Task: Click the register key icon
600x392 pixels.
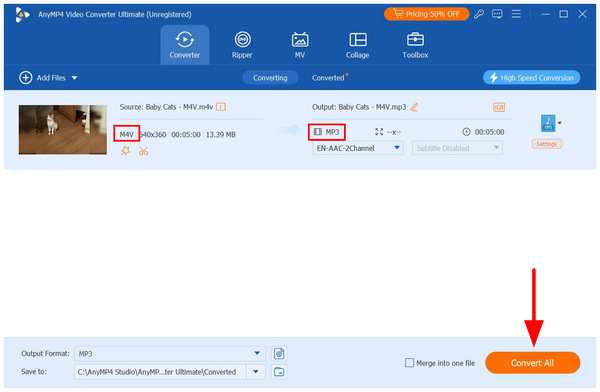Action: coord(479,14)
